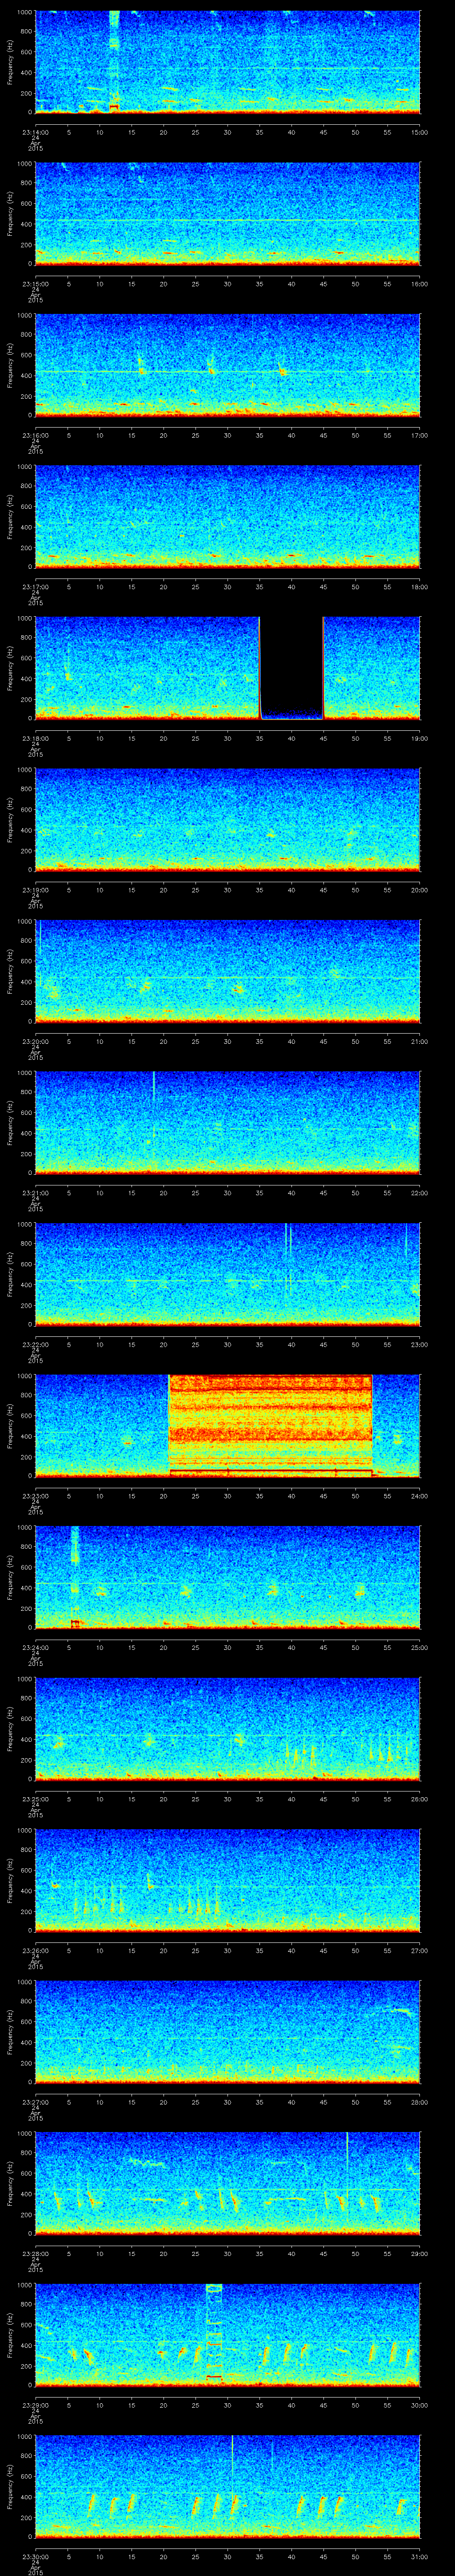Select the spectrogram panel starting at 23:15:00
The width and height of the screenshot is (455, 2576).
(x=227, y=214)
